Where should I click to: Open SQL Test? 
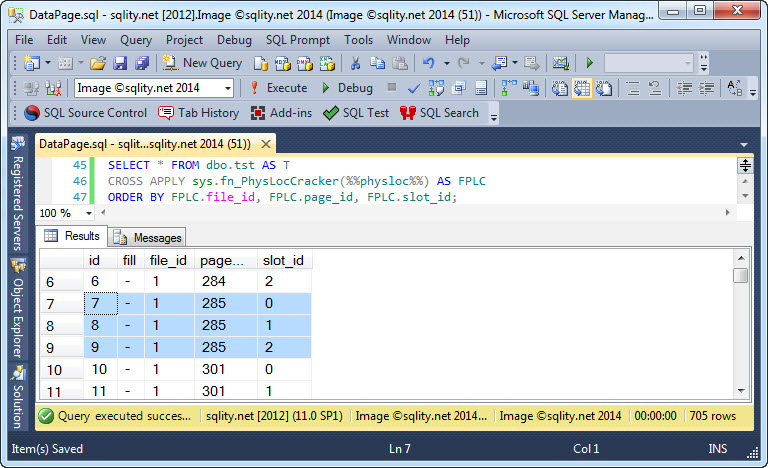[356, 113]
